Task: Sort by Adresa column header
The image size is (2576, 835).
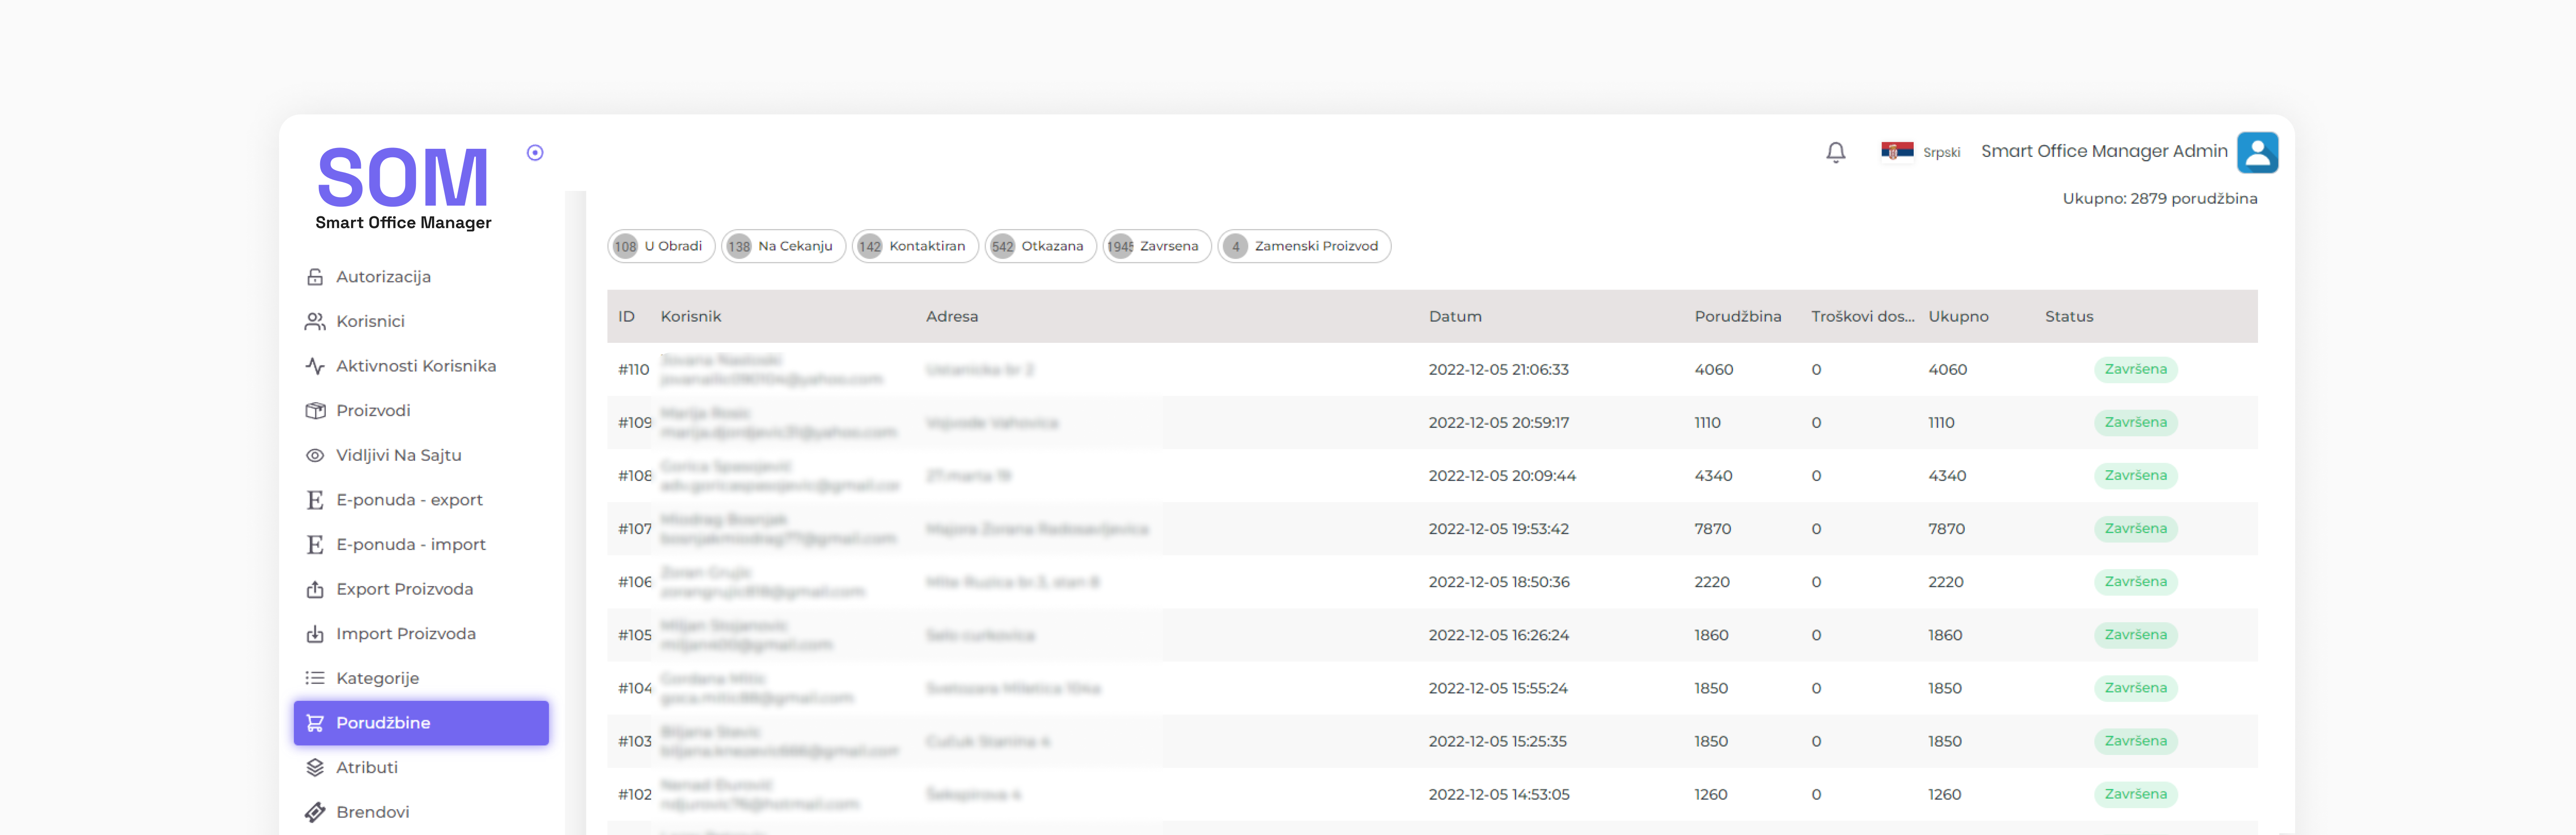Action: (952, 317)
